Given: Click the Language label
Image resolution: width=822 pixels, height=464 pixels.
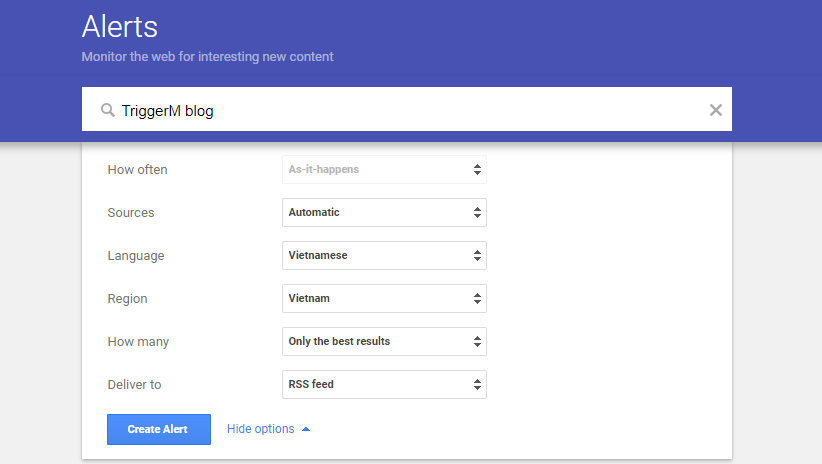Looking at the screenshot, I should 135,256.
